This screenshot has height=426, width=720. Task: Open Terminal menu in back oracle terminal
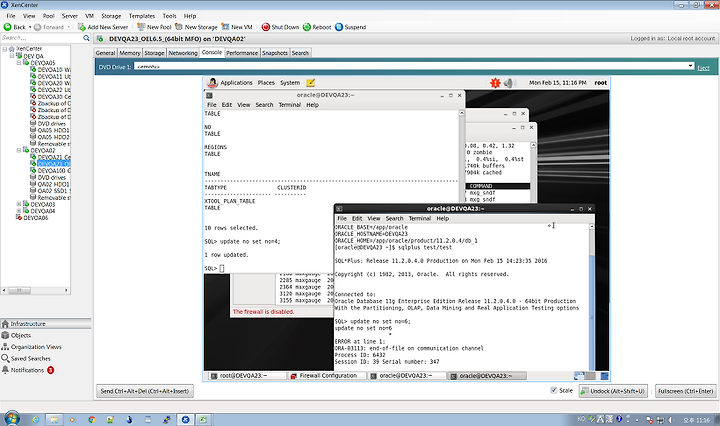coord(289,105)
